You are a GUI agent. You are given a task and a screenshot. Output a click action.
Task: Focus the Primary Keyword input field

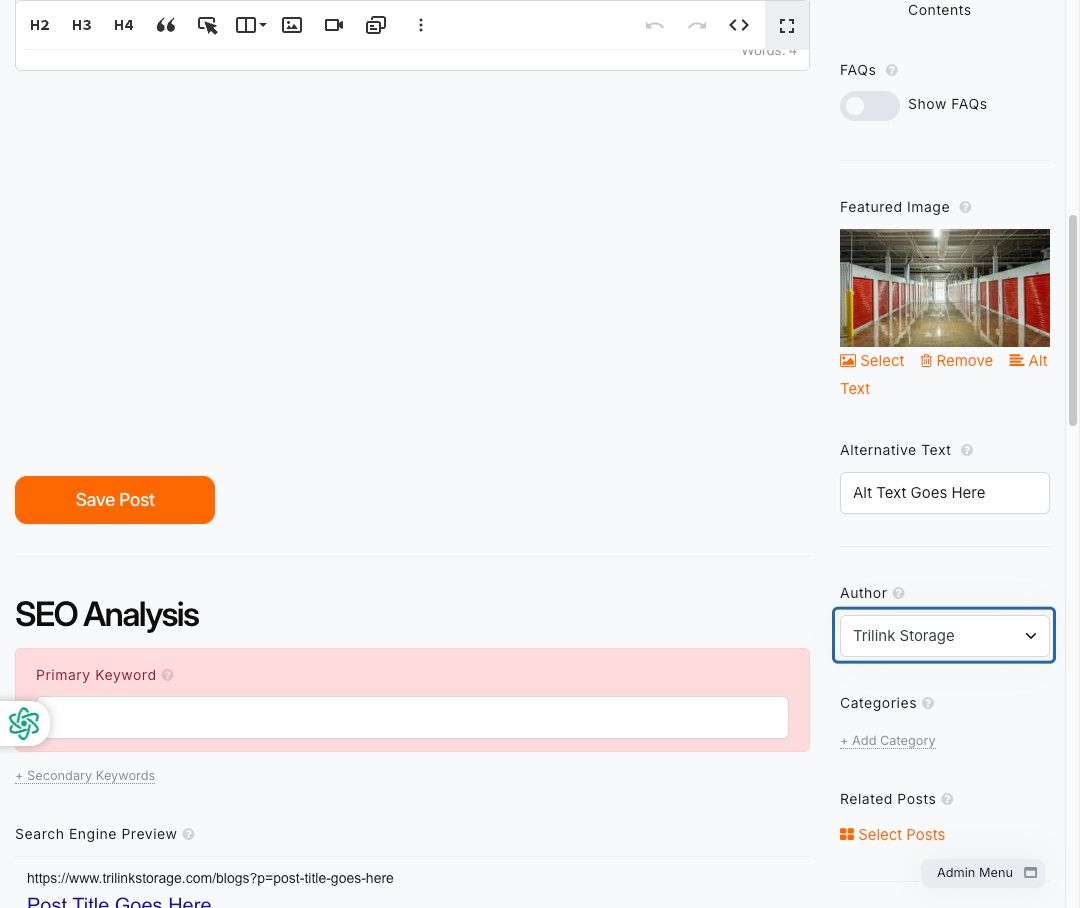pos(412,718)
